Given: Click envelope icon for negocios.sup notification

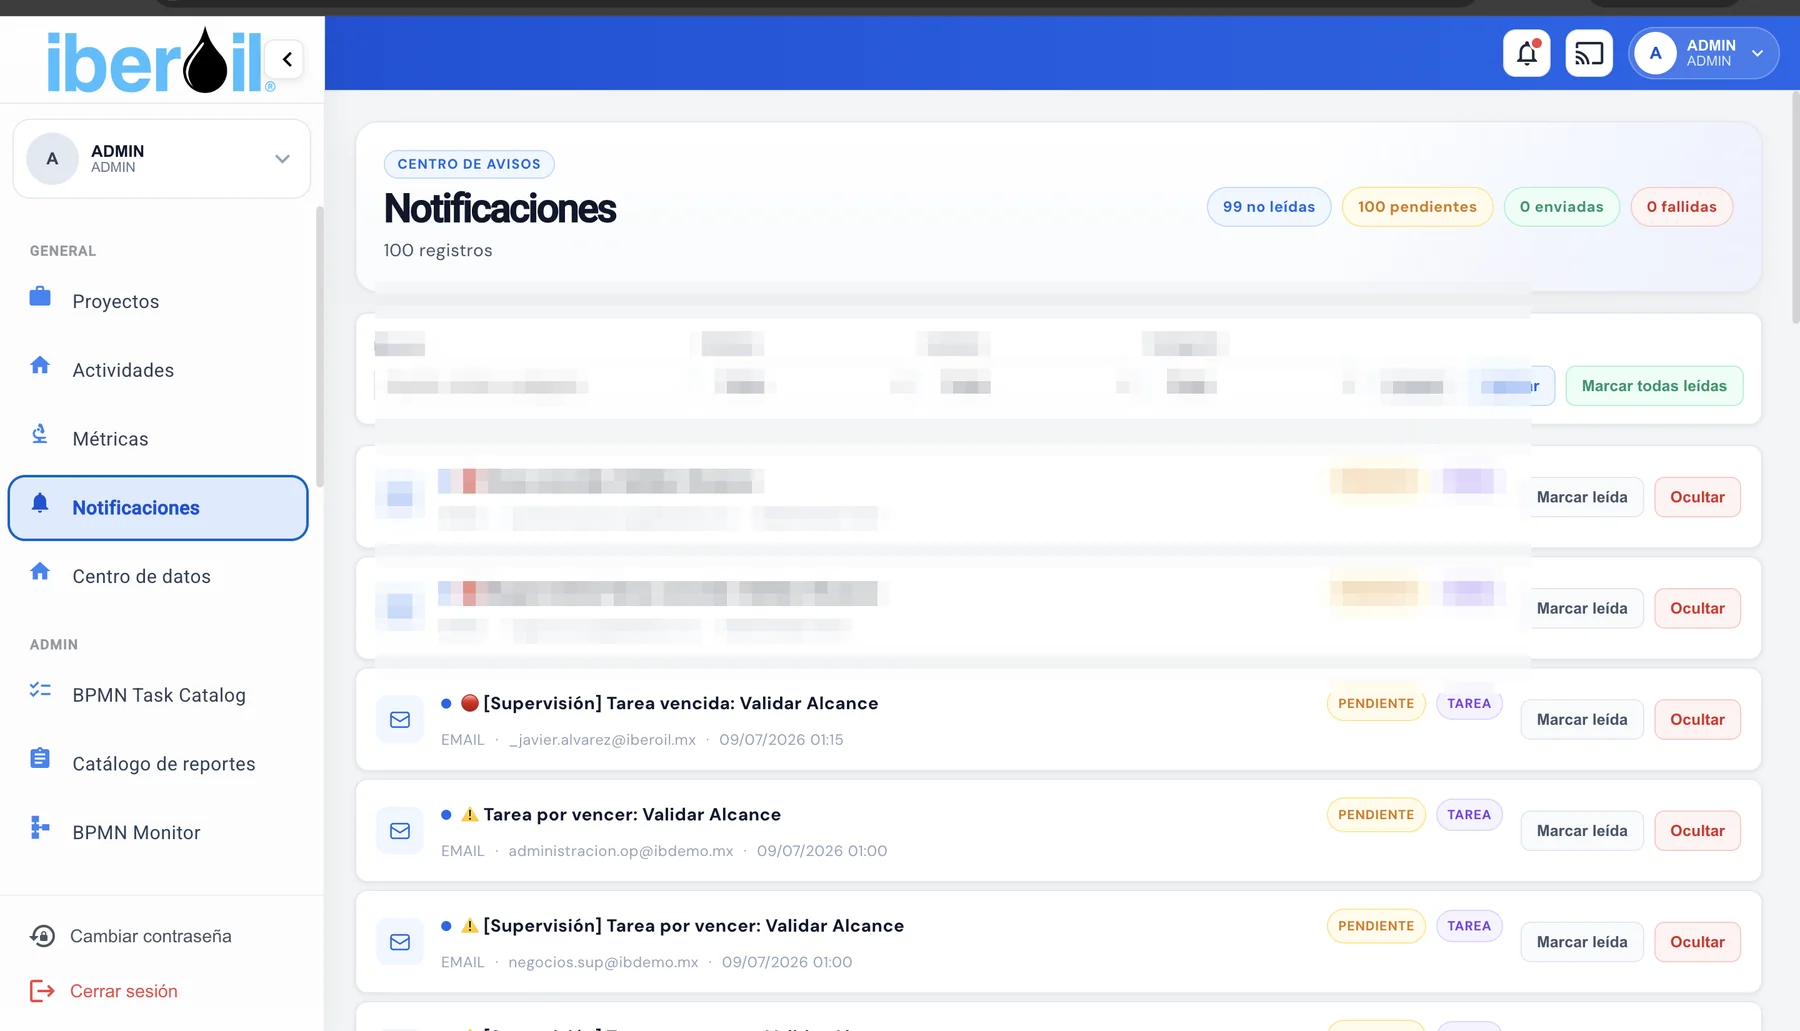Looking at the screenshot, I should [400, 942].
